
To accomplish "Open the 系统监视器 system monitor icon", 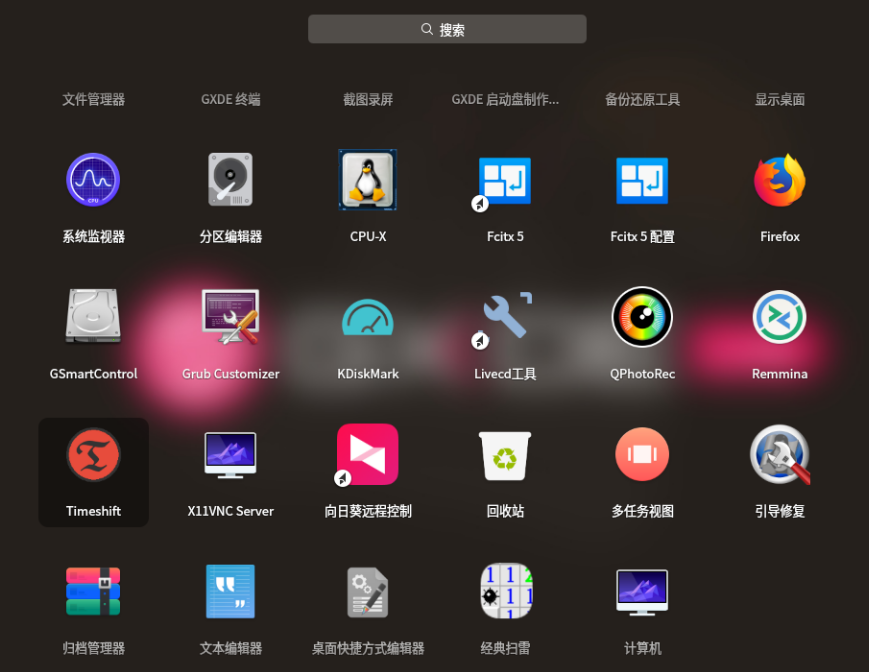I will pyautogui.click(x=93, y=179).
